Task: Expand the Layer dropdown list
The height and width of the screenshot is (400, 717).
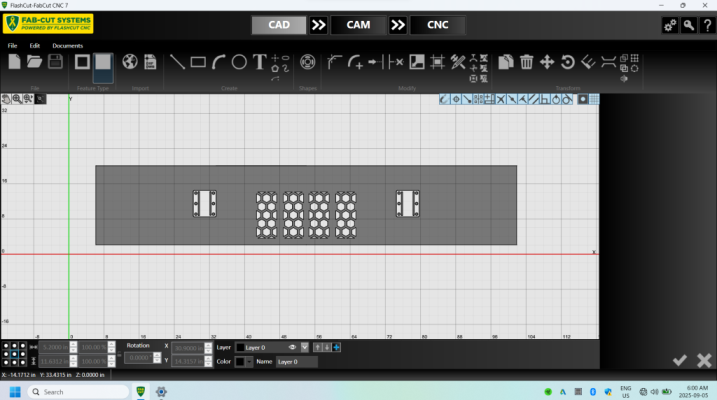Action: (305, 347)
